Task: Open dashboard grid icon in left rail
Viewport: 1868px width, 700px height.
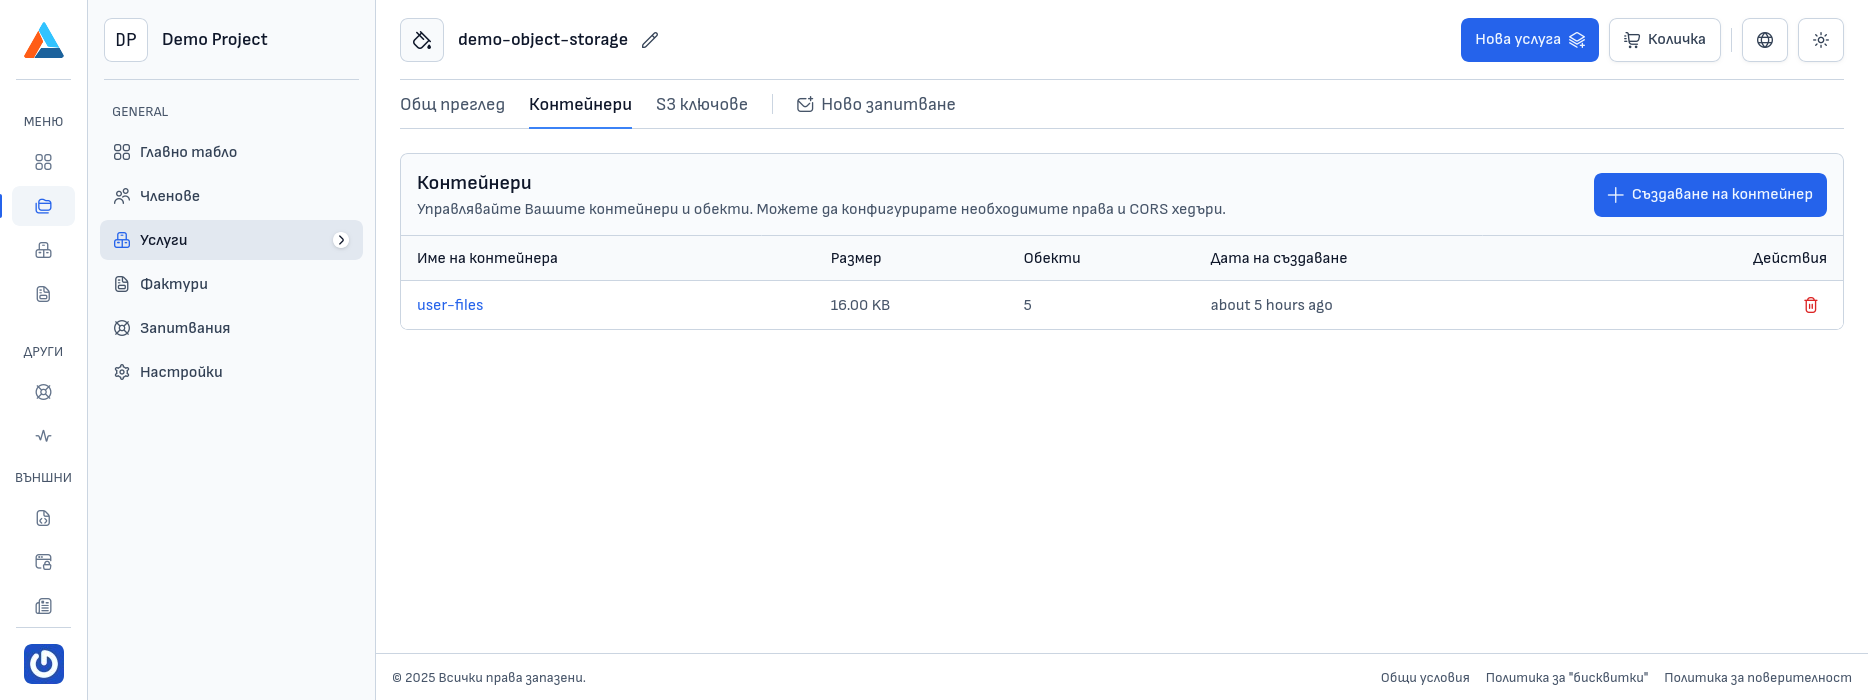Action: pyautogui.click(x=43, y=162)
